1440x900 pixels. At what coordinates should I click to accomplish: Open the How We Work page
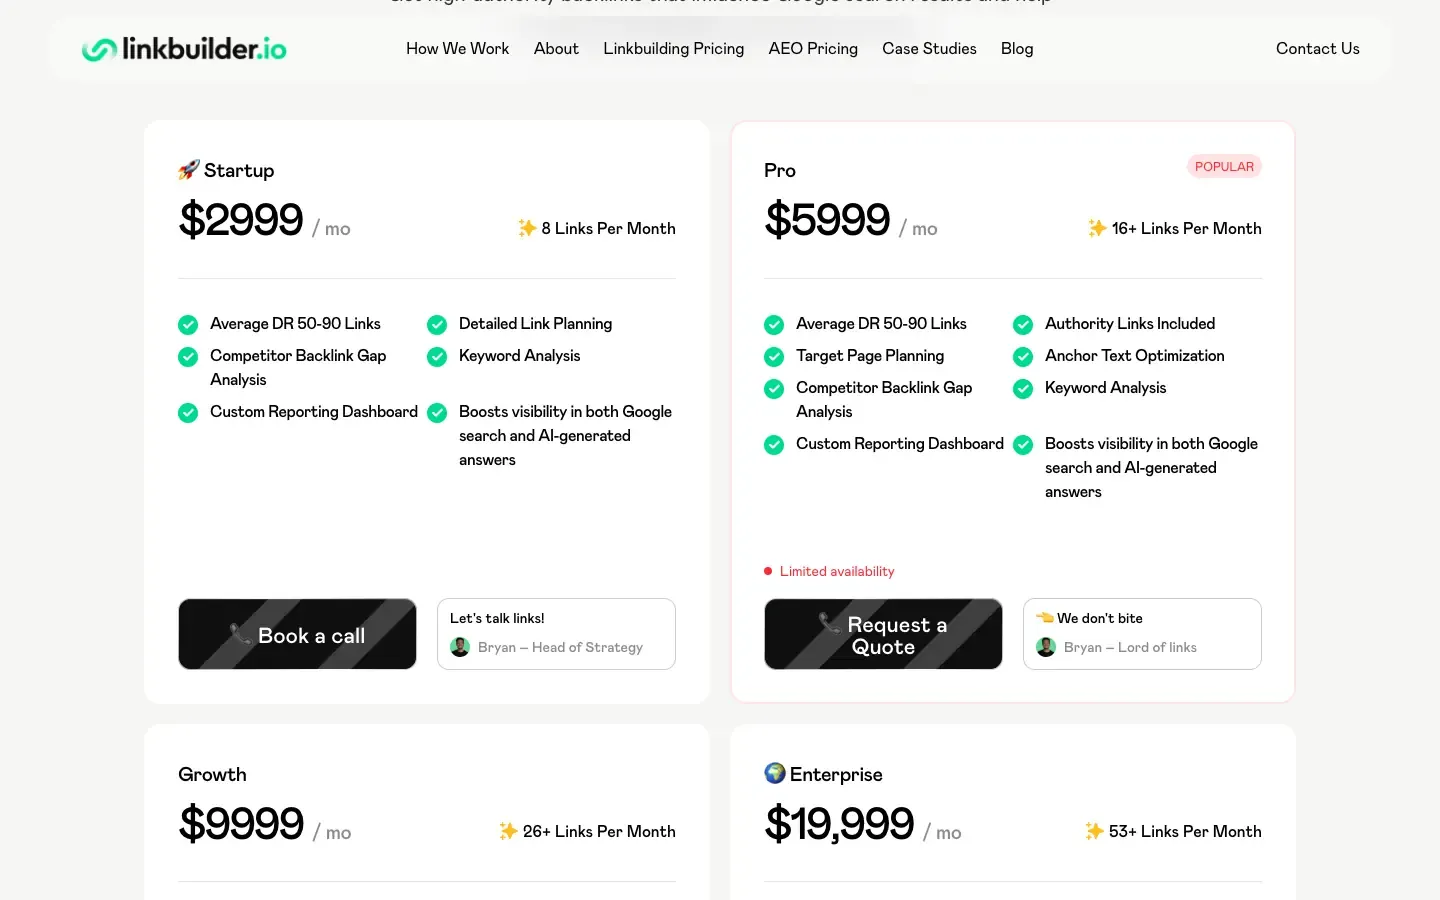(457, 48)
